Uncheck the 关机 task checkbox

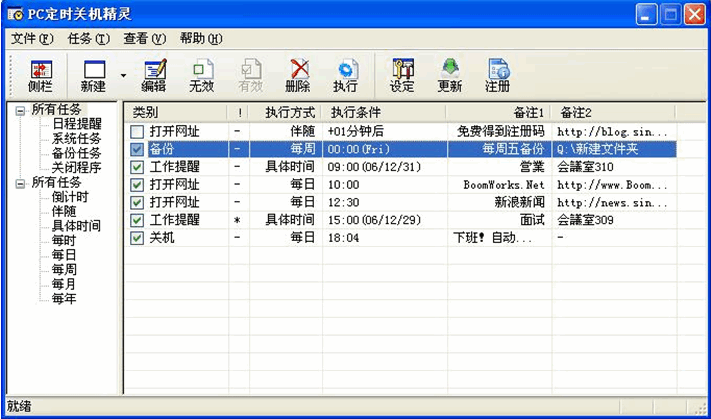tap(136, 238)
